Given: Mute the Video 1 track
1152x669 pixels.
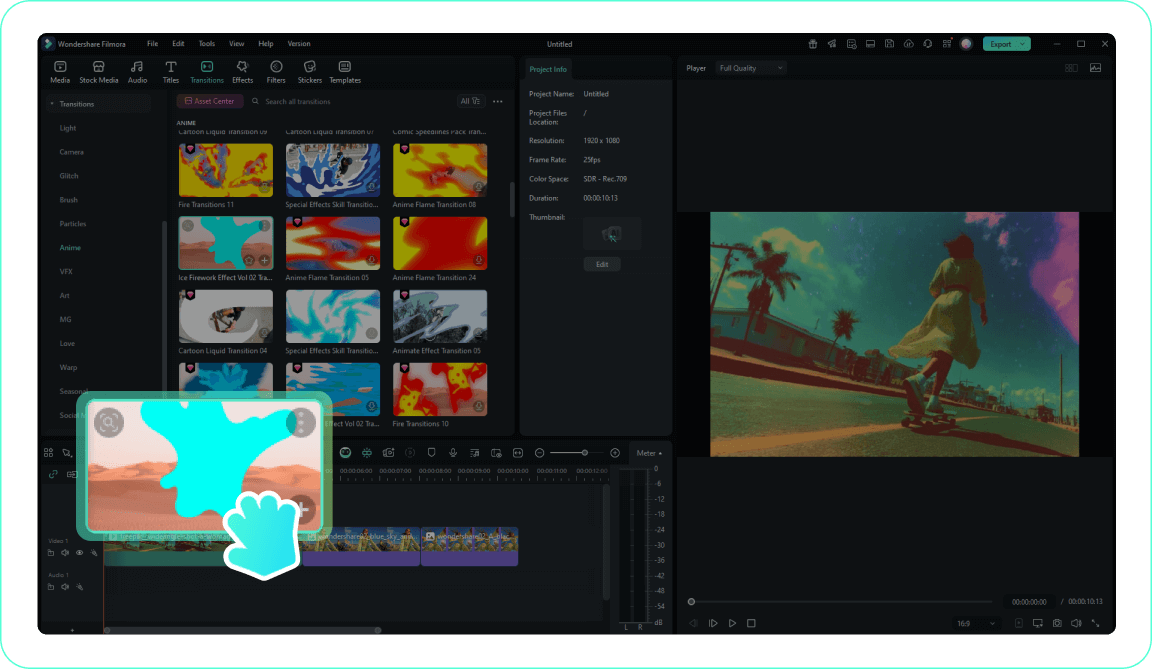Looking at the screenshot, I should coord(65,553).
